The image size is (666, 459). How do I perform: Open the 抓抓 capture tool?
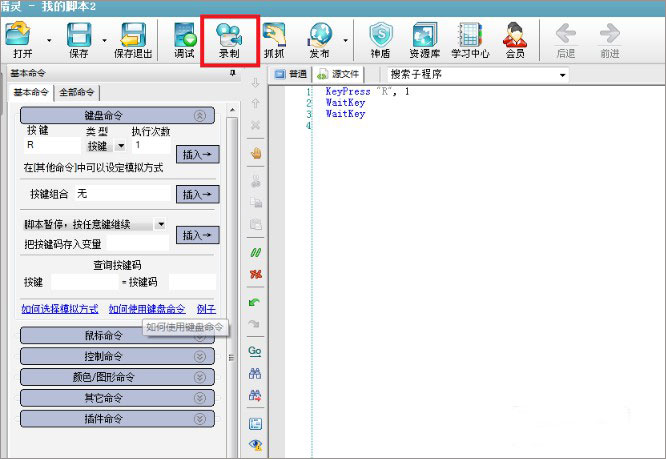point(272,41)
